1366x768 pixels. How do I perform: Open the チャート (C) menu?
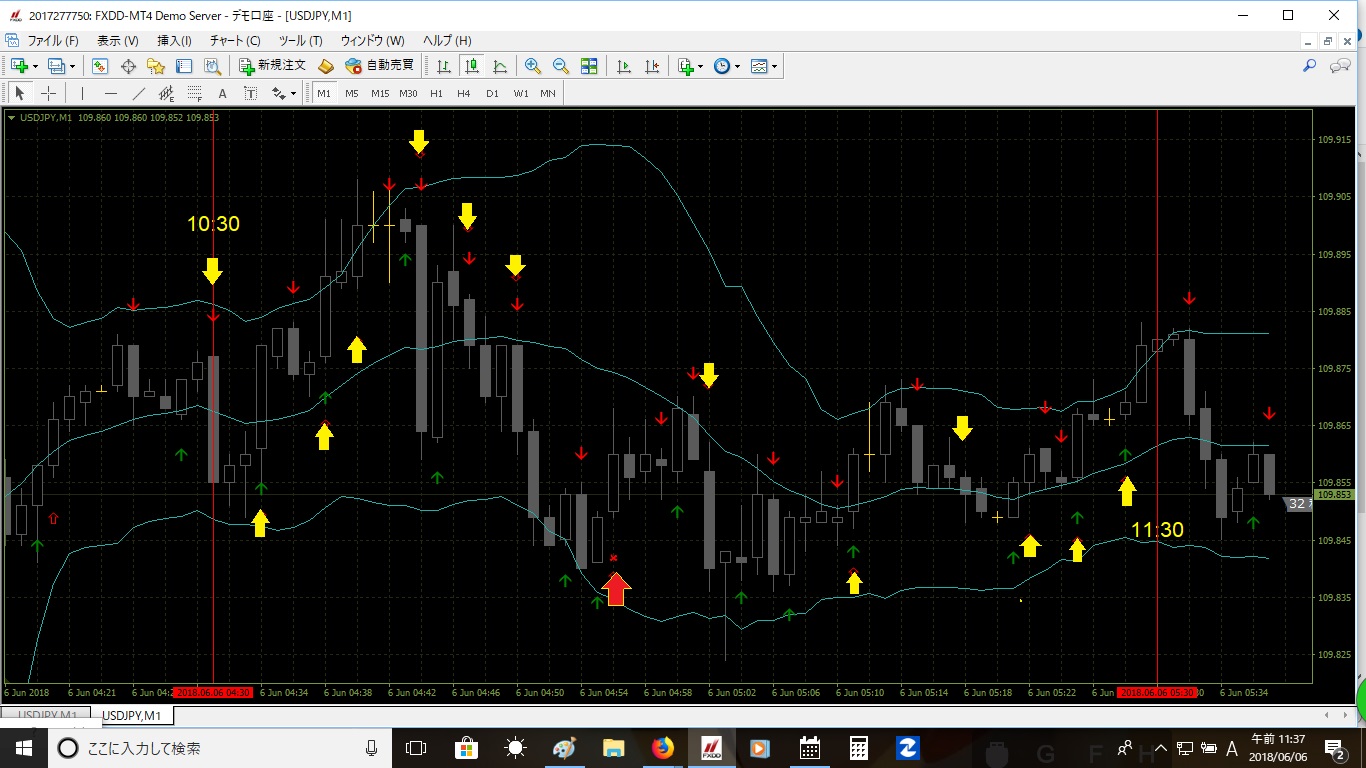pyautogui.click(x=235, y=41)
